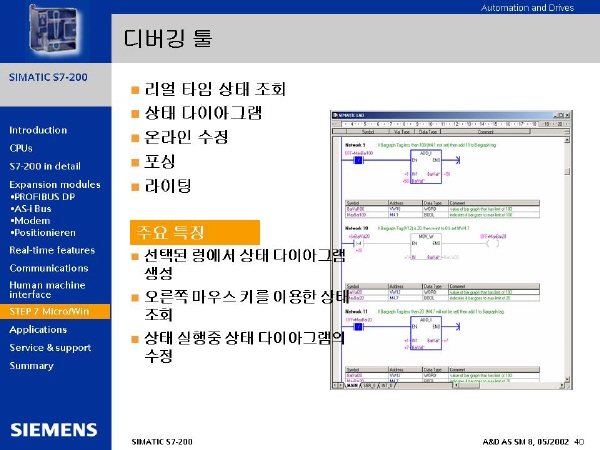Click Symbol header of Network 1 table
The width and height of the screenshot is (600, 450).
367,203
